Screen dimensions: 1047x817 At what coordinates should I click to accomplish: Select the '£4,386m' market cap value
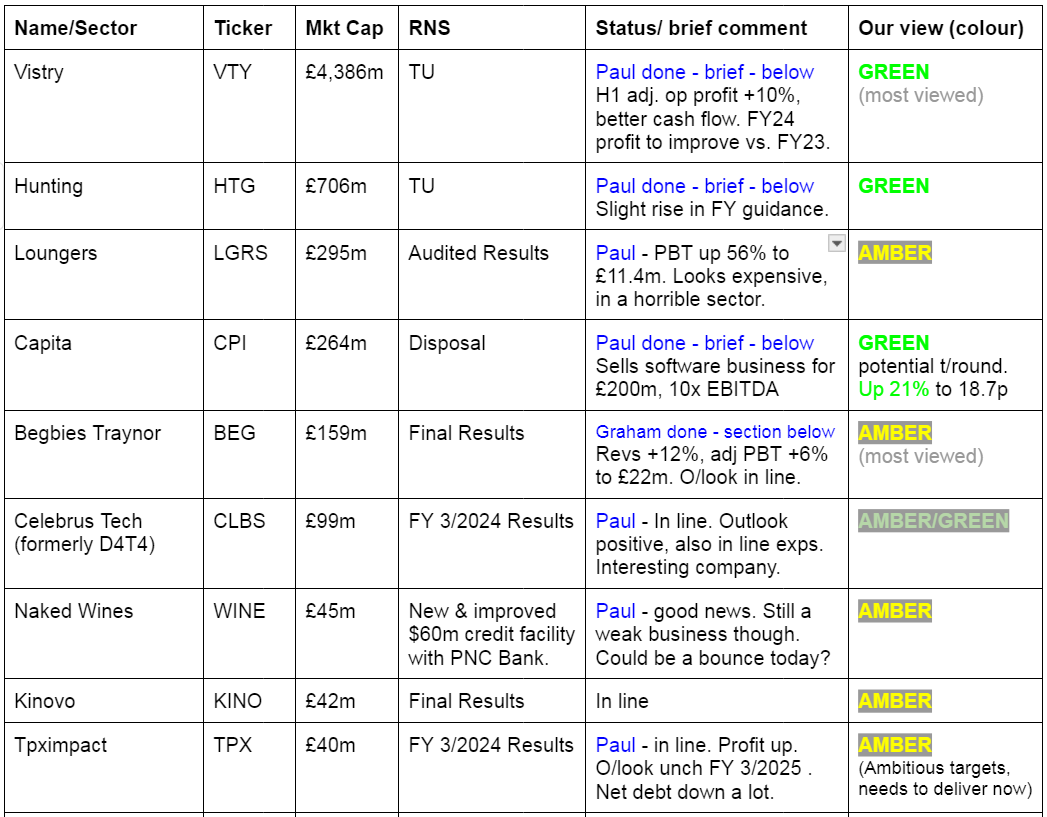pyautogui.click(x=345, y=72)
